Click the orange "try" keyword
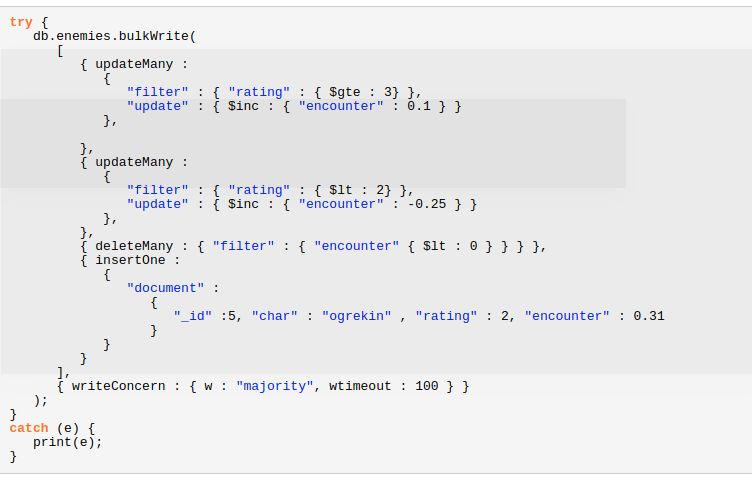This screenshot has height=479, width=752. 21,21
